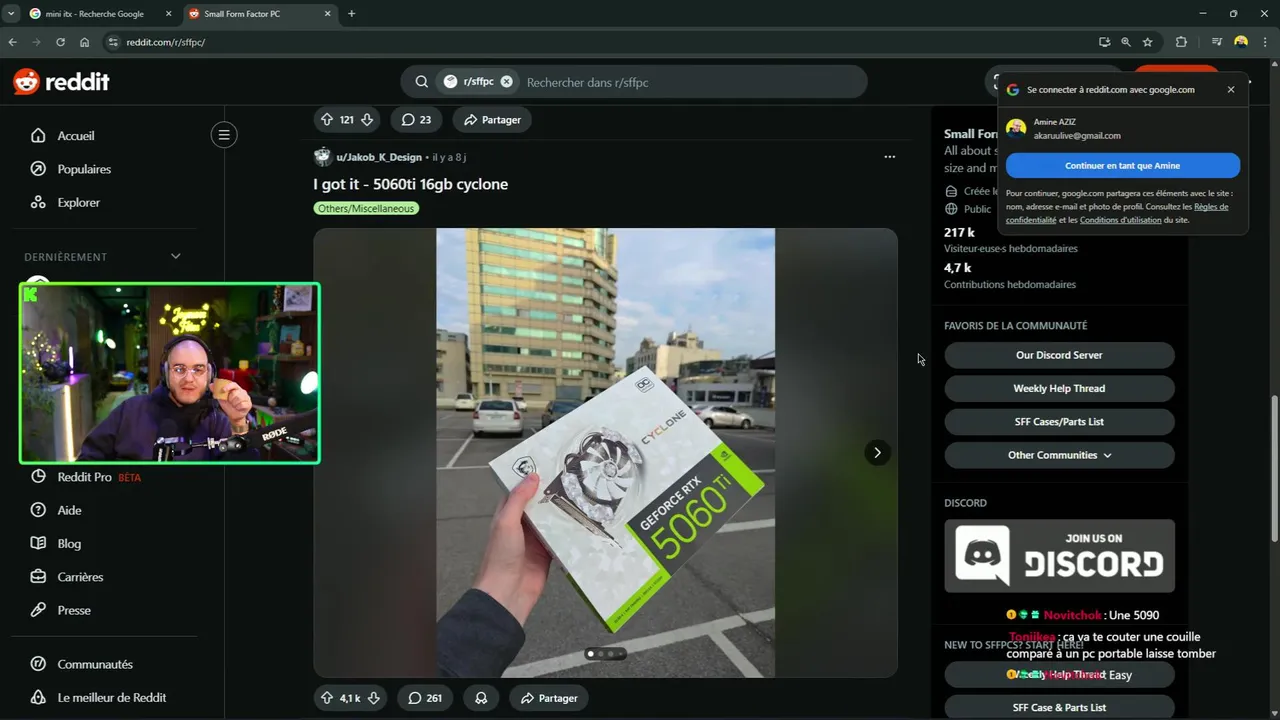This screenshot has height=720, width=1280.
Task: Open the SFF Cases/Parts List
Action: pyautogui.click(x=1059, y=422)
